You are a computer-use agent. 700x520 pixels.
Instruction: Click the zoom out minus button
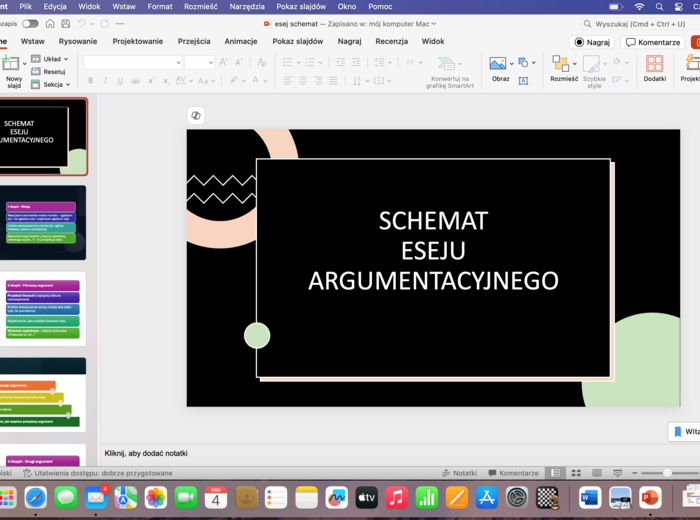[634, 473]
